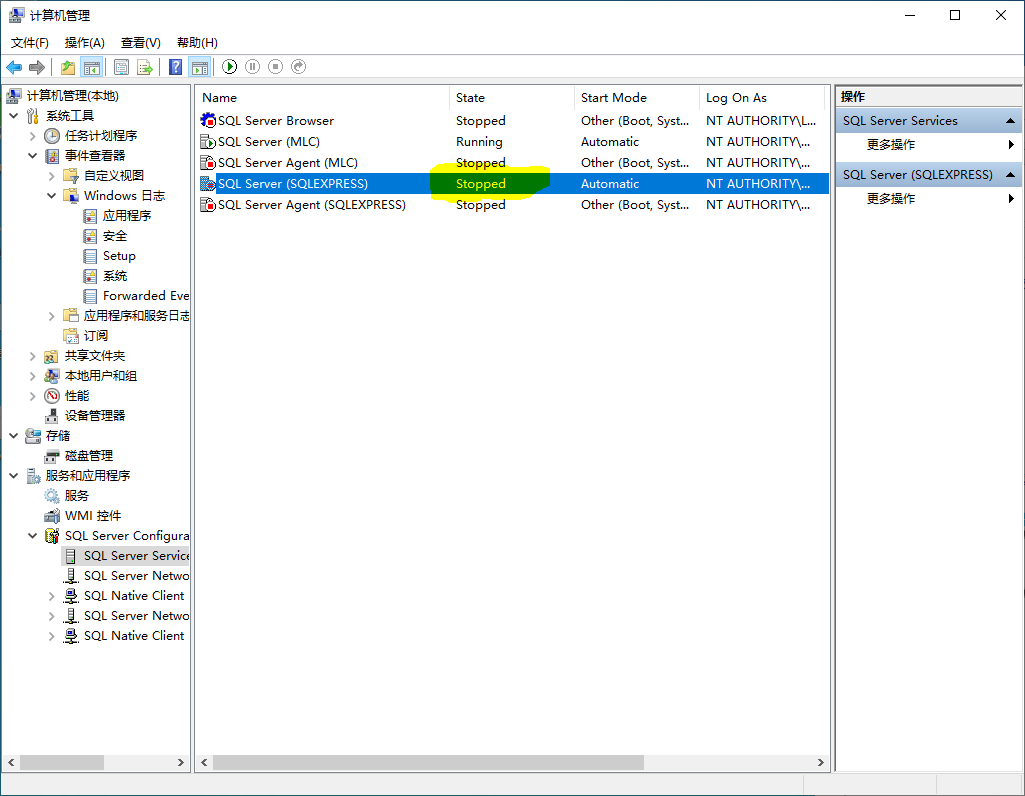Click the SQL Server Agent (MLC) service icon
The height and width of the screenshot is (796, 1025).
[208, 162]
